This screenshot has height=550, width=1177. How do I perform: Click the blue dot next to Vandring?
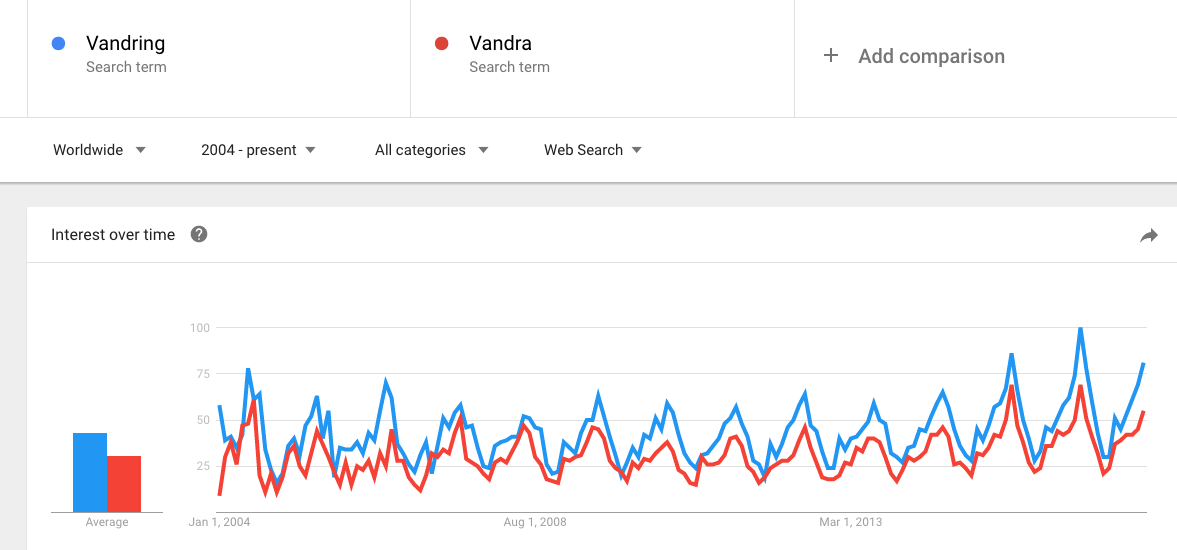(59, 44)
